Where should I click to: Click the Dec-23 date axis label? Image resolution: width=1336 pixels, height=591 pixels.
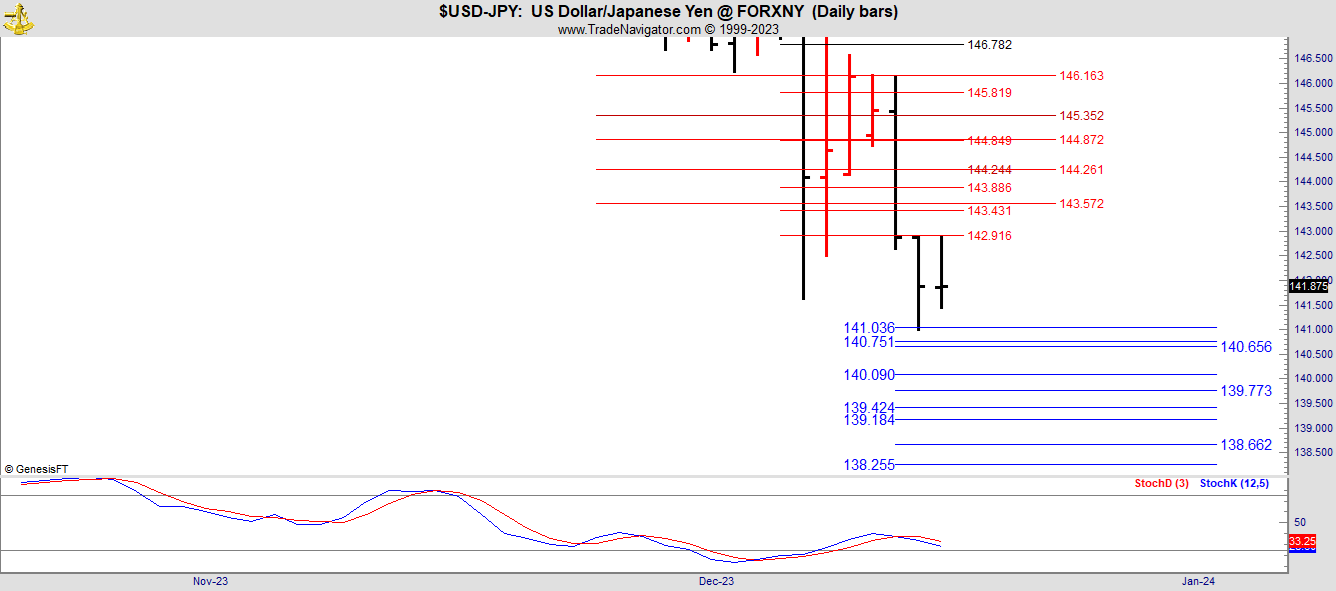coord(716,581)
